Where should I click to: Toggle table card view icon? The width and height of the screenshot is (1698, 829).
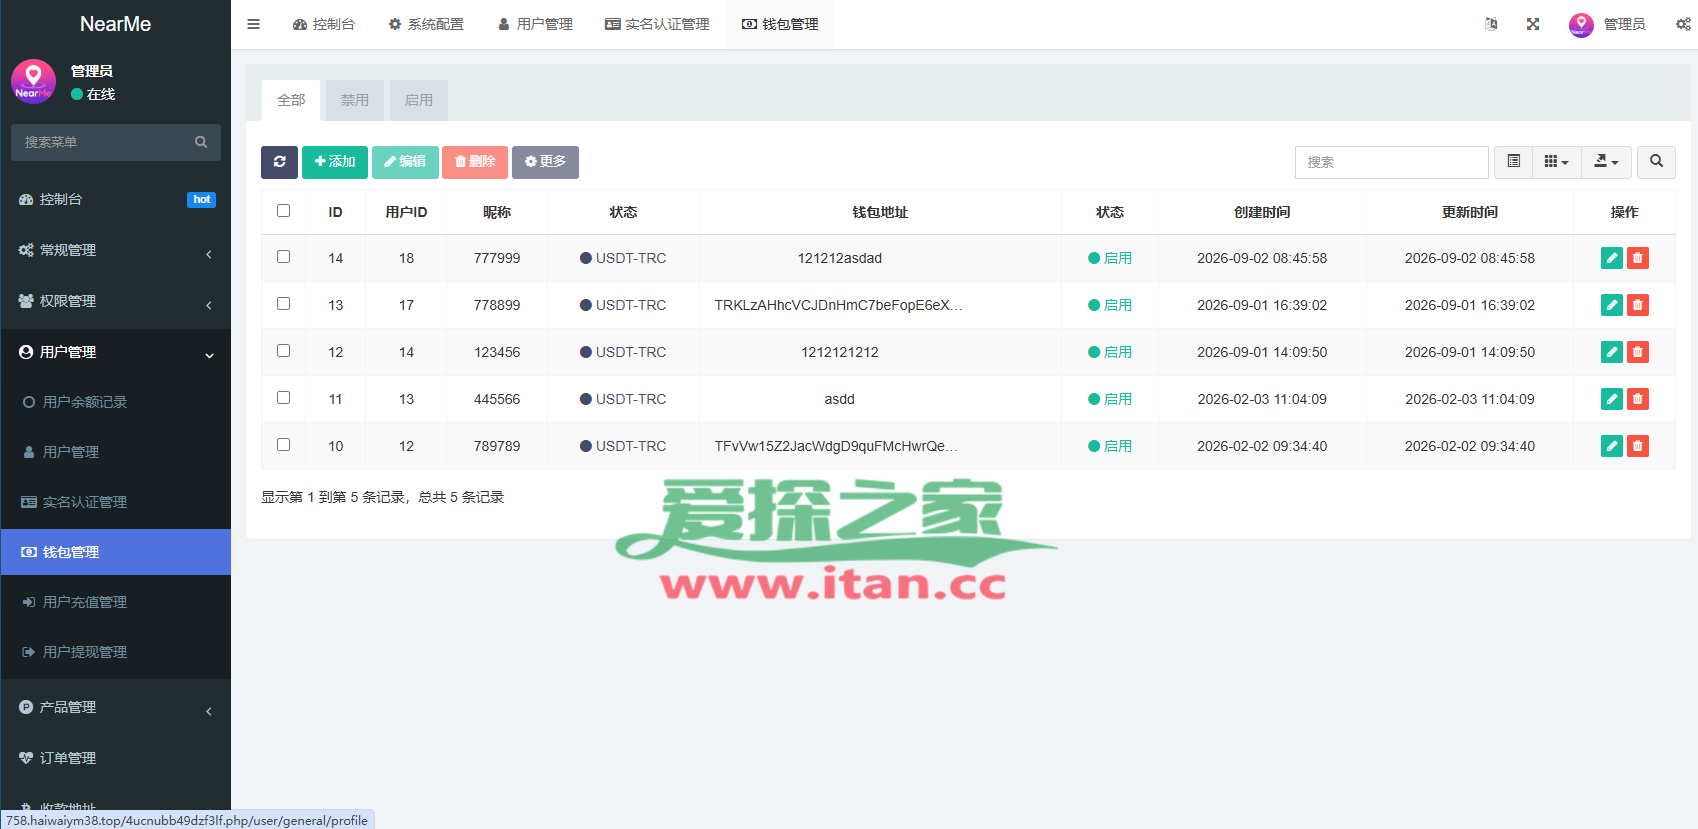[x=1514, y=162]
